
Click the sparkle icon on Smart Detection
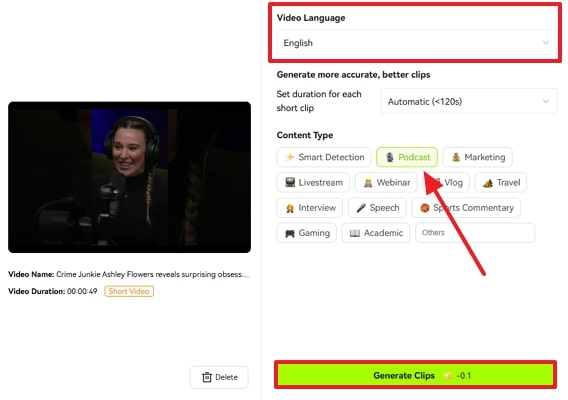[289, 157]
